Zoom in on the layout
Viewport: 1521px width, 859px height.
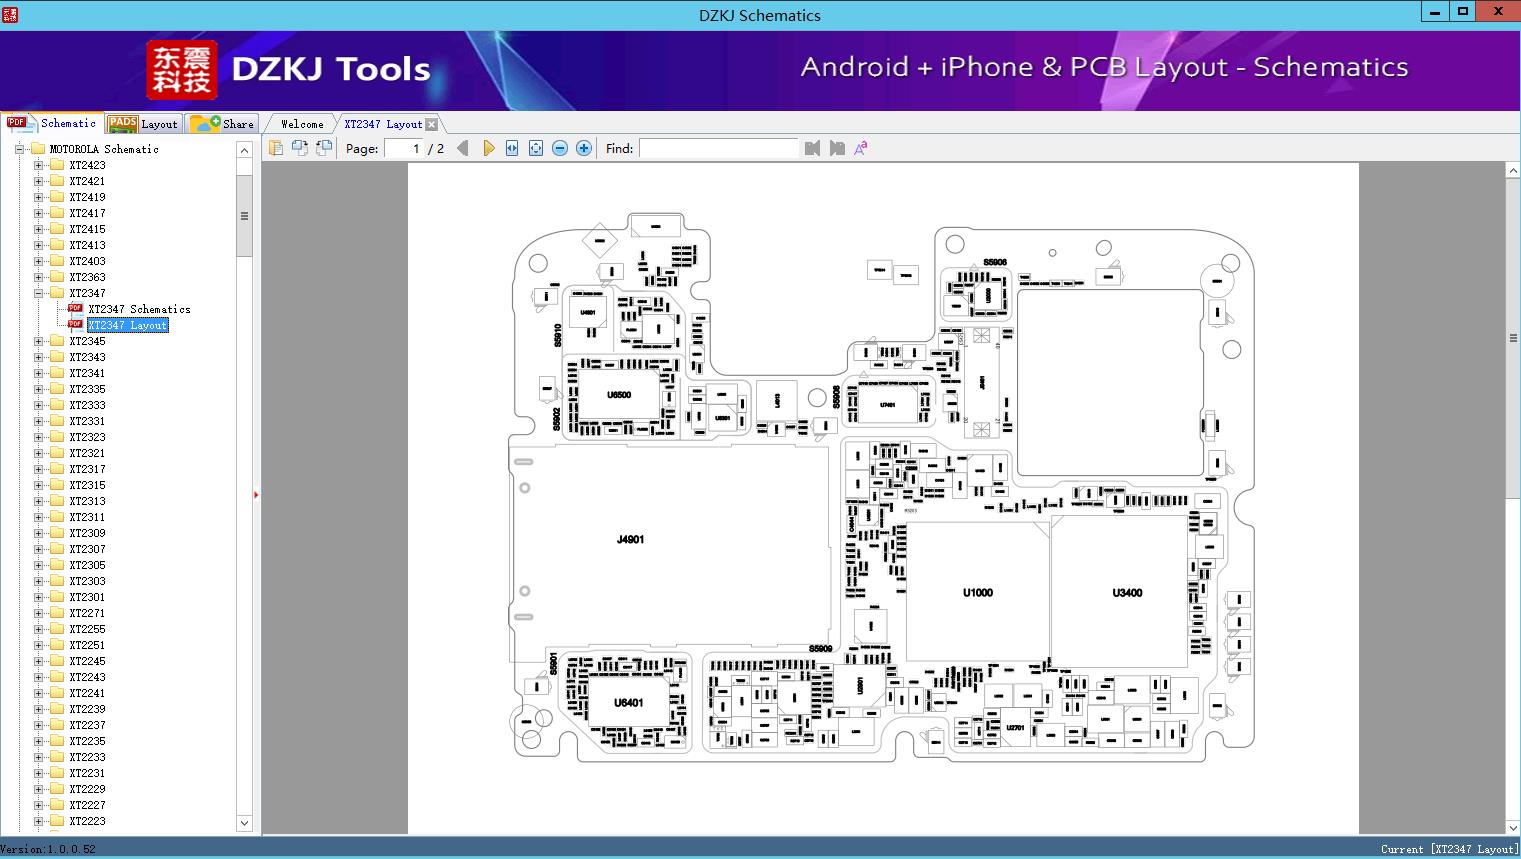coord(584,148)
